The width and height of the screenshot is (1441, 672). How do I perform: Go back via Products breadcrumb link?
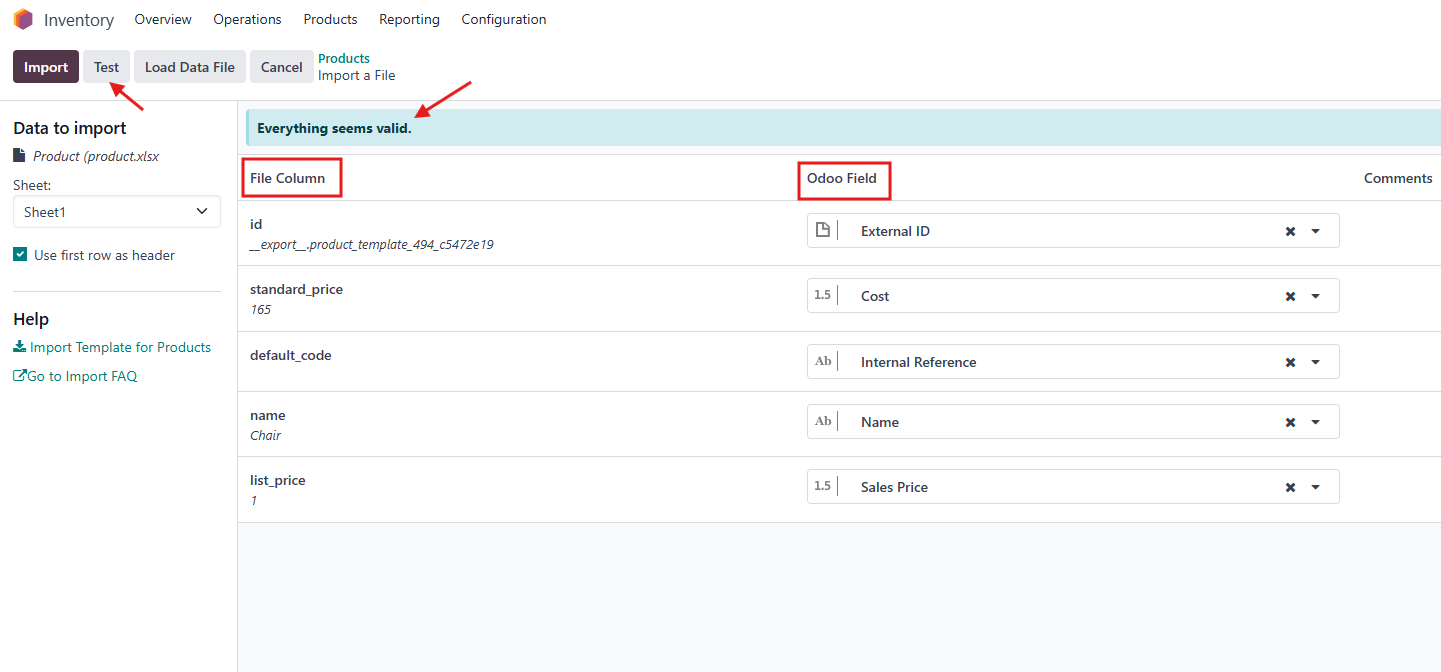pos(344,58)
